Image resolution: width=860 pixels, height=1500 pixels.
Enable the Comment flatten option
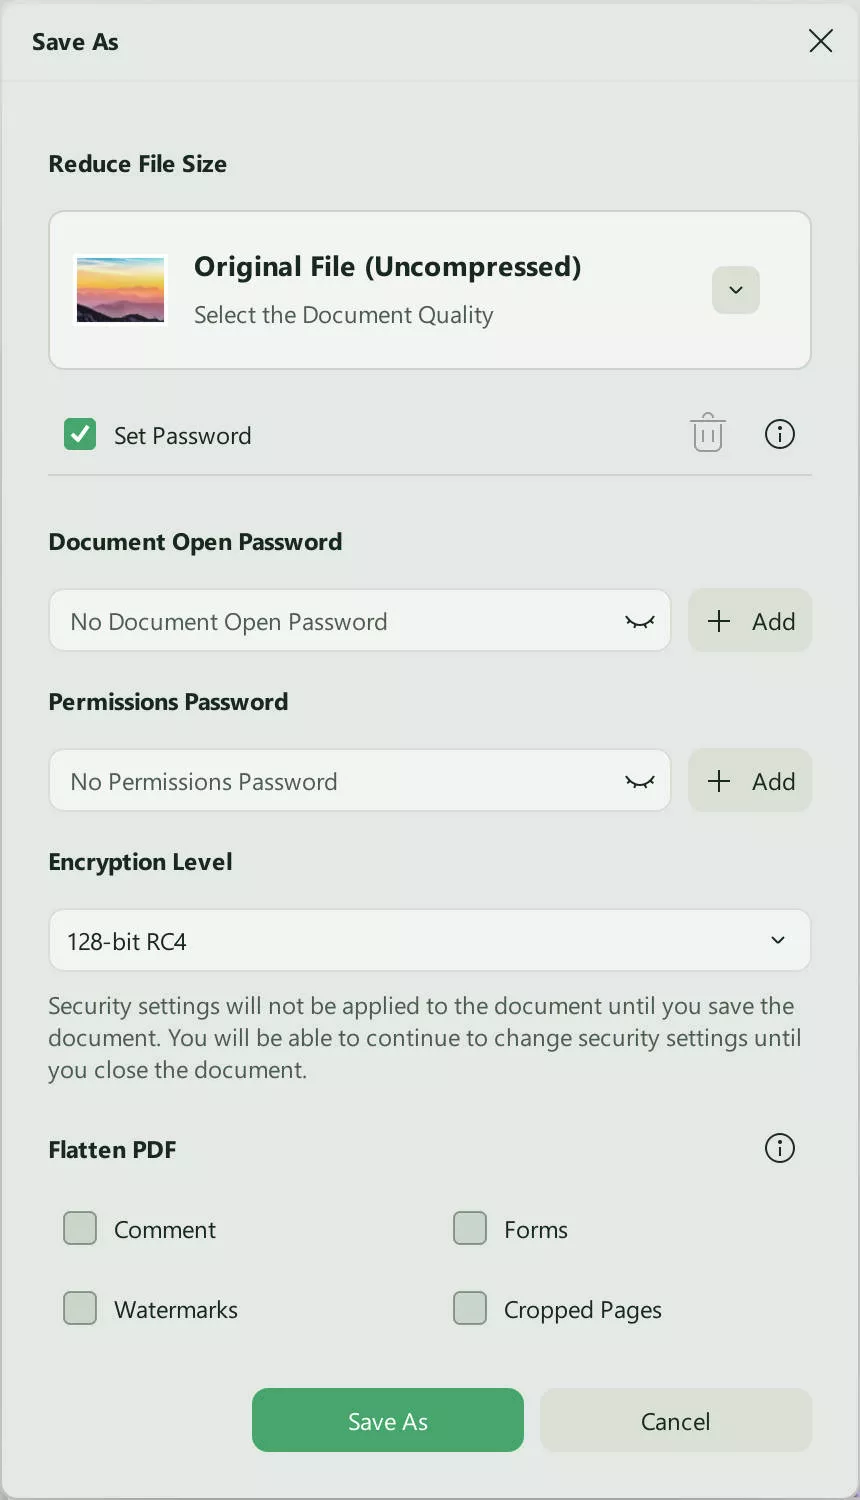click(x=79, y=1228)
